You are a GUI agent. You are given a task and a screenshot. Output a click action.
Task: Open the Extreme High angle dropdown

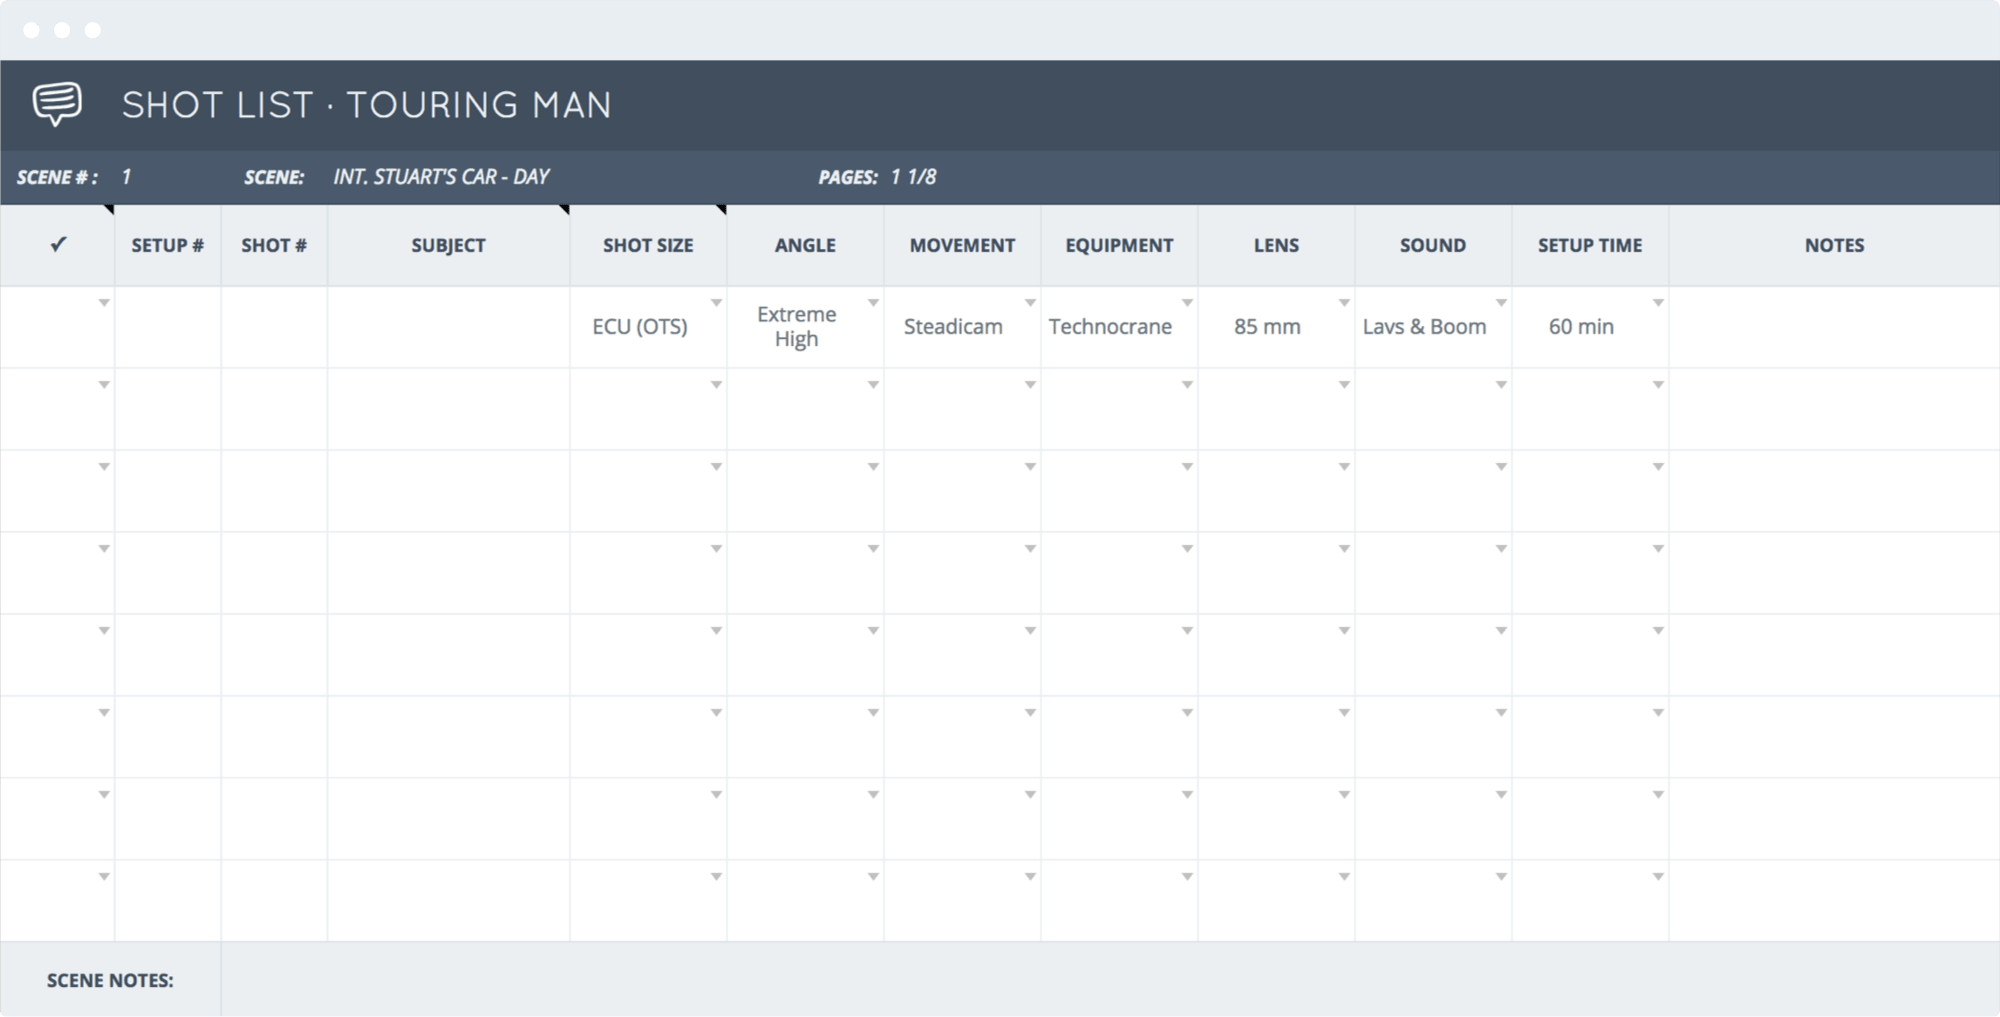click(x=873, y=303)
